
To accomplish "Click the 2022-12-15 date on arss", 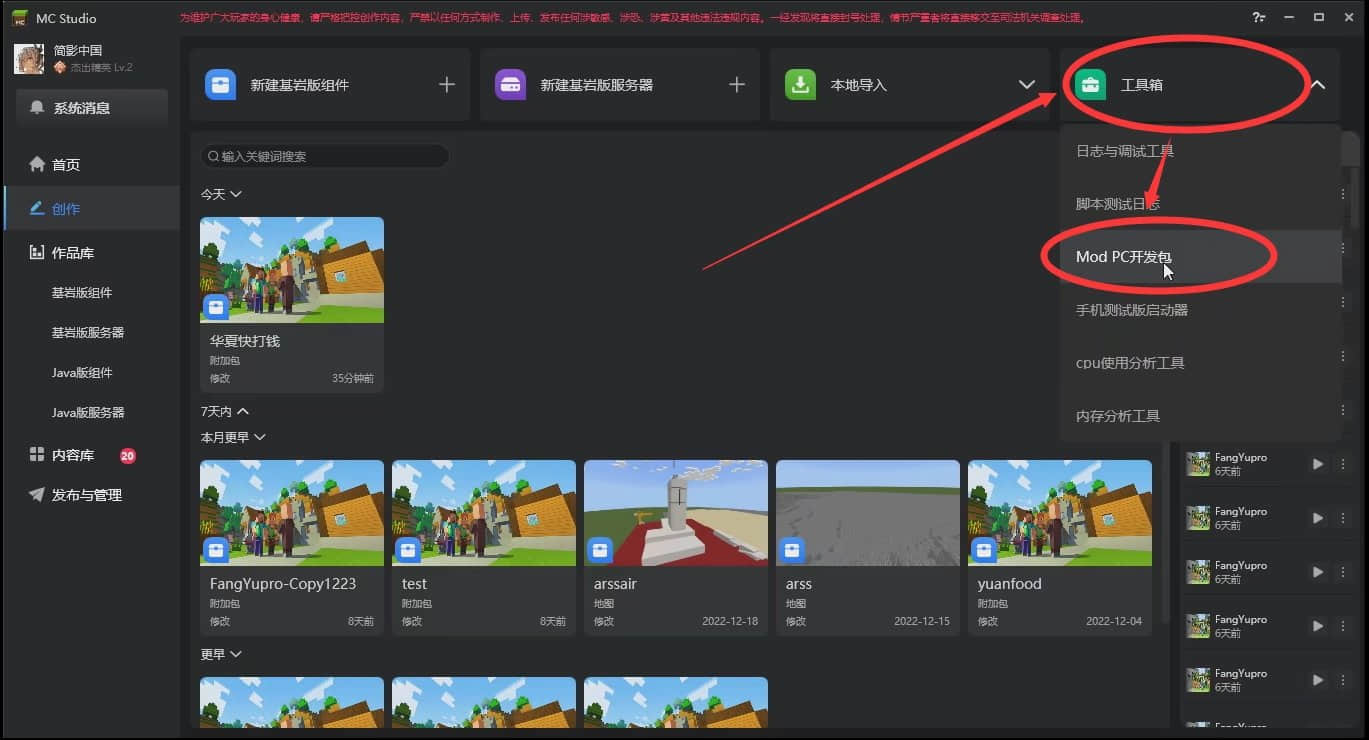I will 922,621.
